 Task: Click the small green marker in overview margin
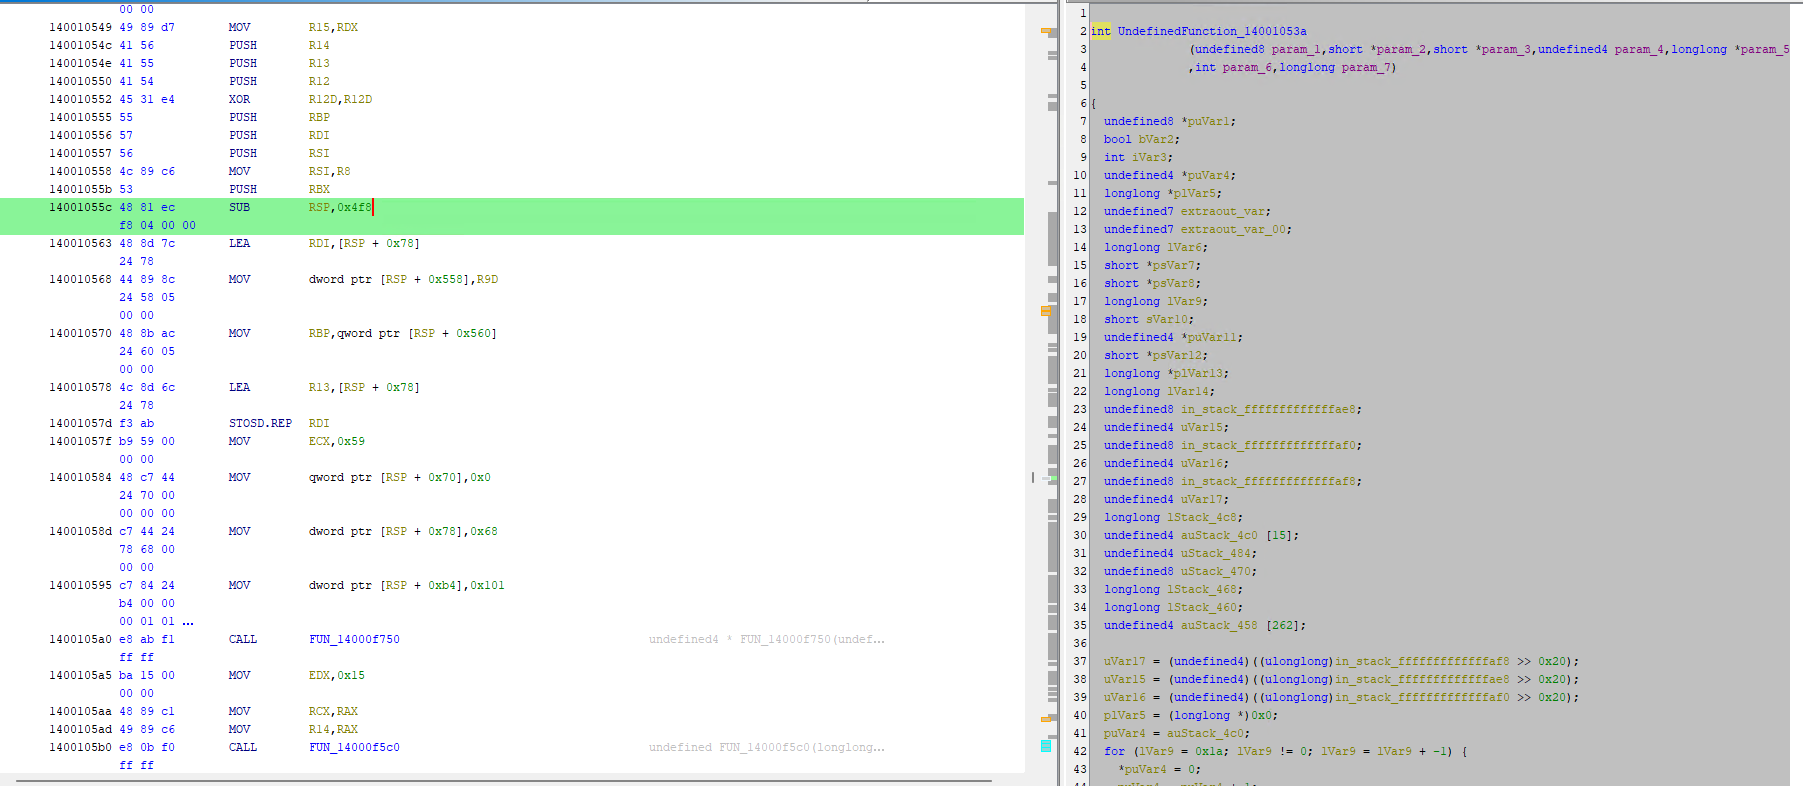point(1052,478)
